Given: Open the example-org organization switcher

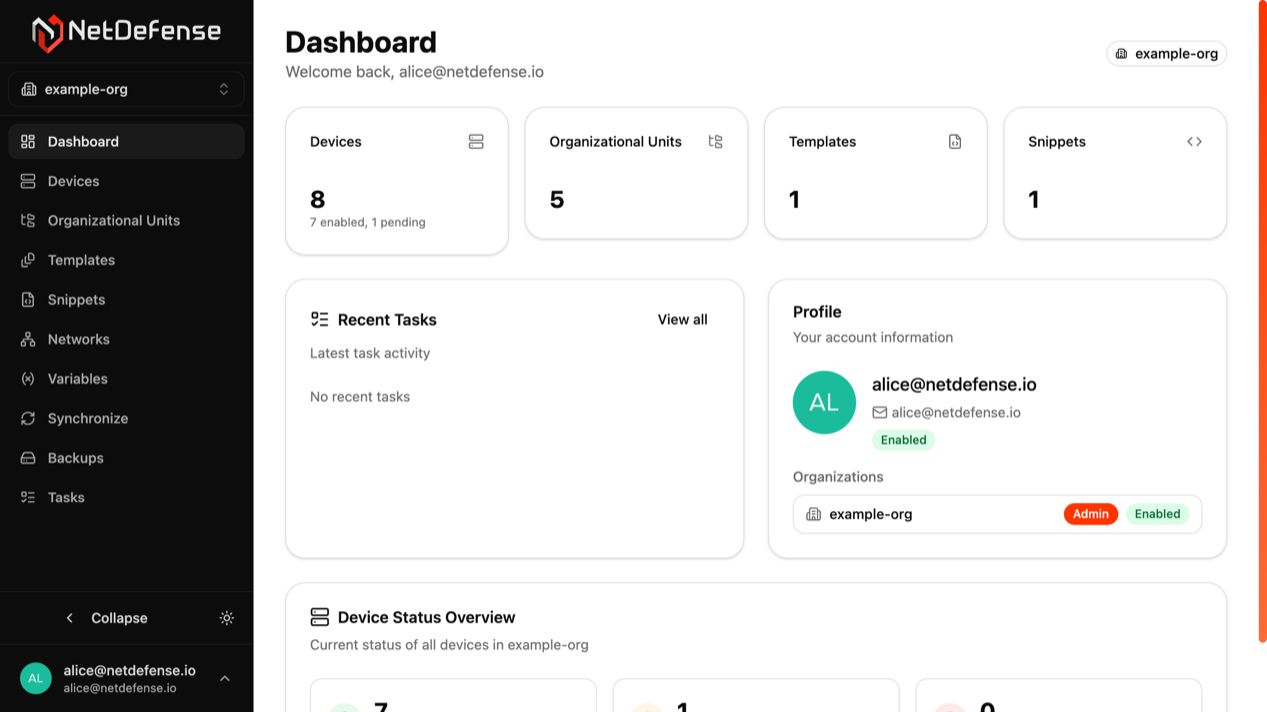Looking at the screenshot, I should [126, 89].
